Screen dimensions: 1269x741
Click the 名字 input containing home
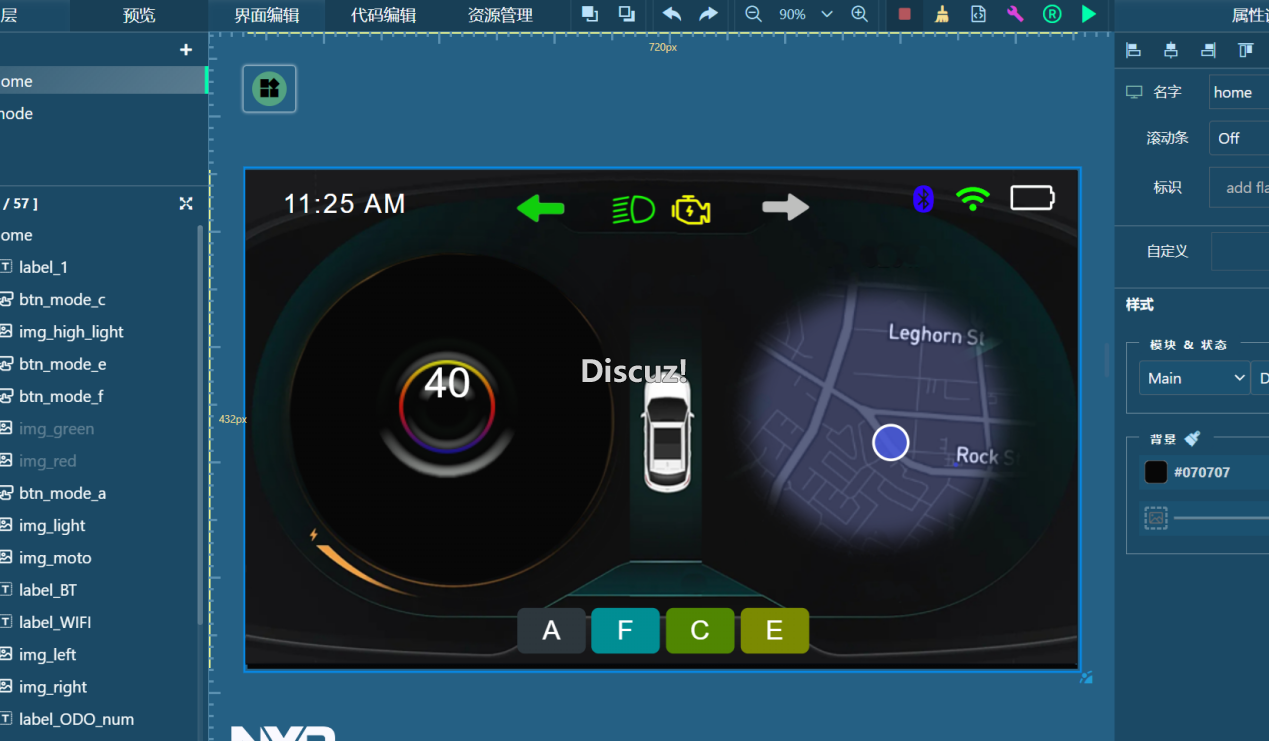(x=1238, y=92)
